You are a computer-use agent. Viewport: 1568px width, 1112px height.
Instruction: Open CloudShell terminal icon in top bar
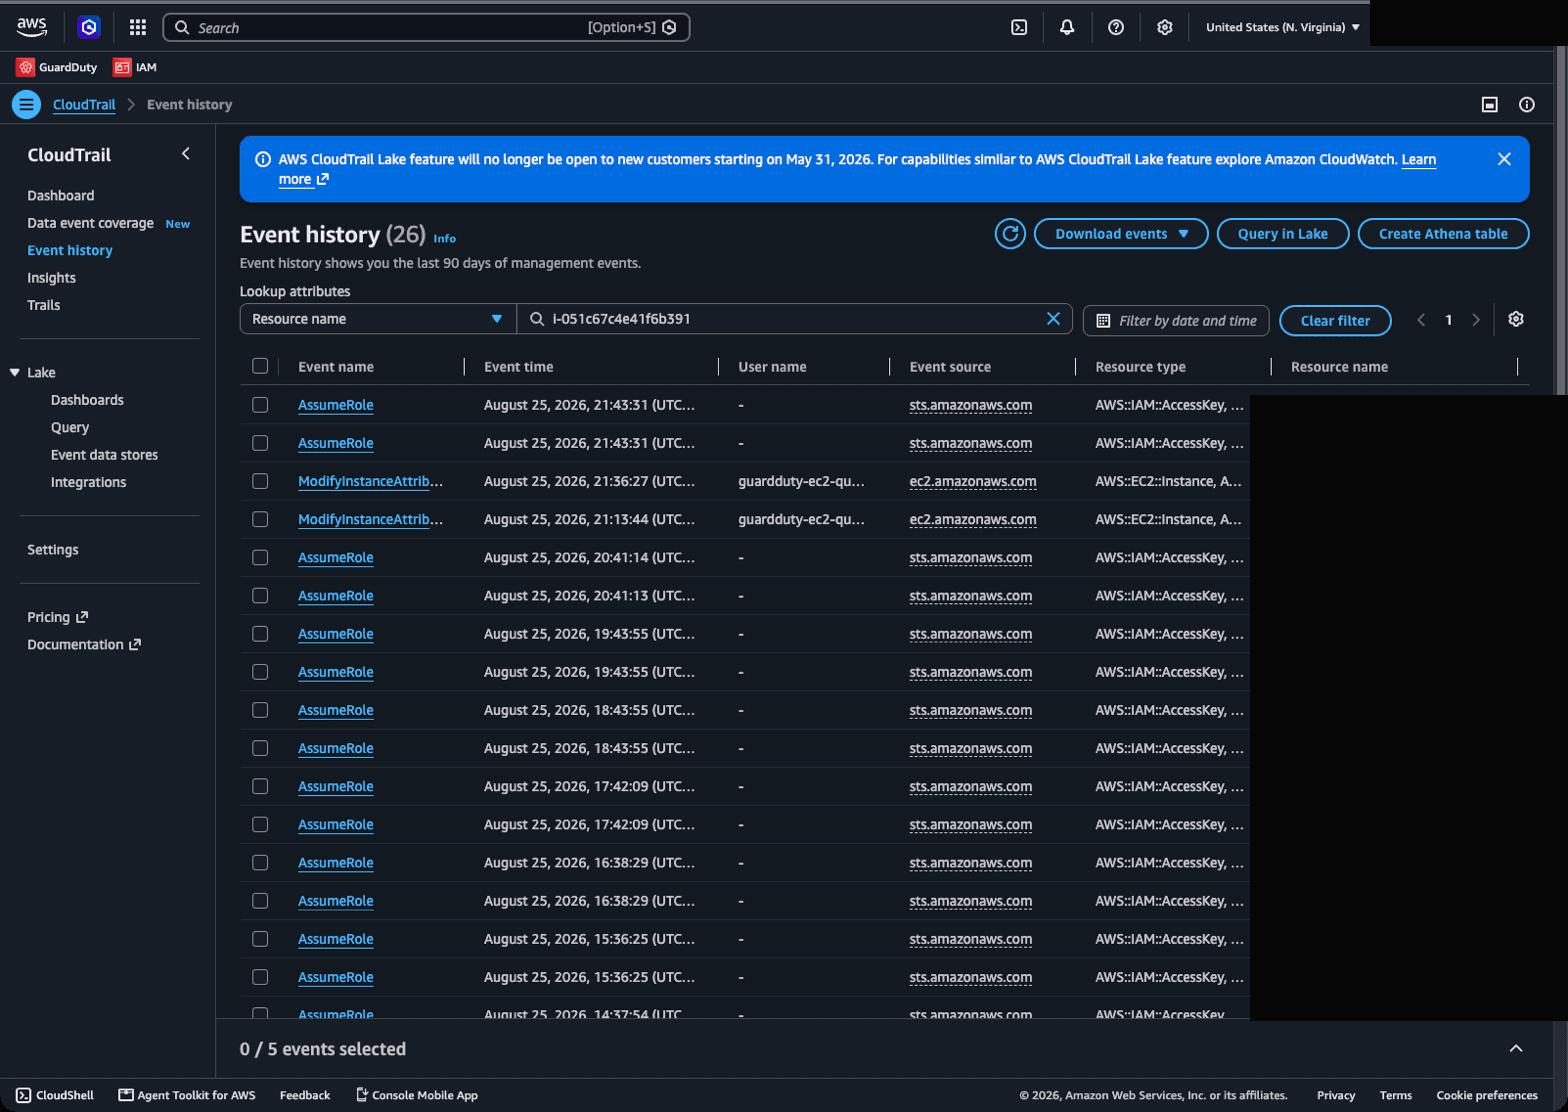(1019, 27)
